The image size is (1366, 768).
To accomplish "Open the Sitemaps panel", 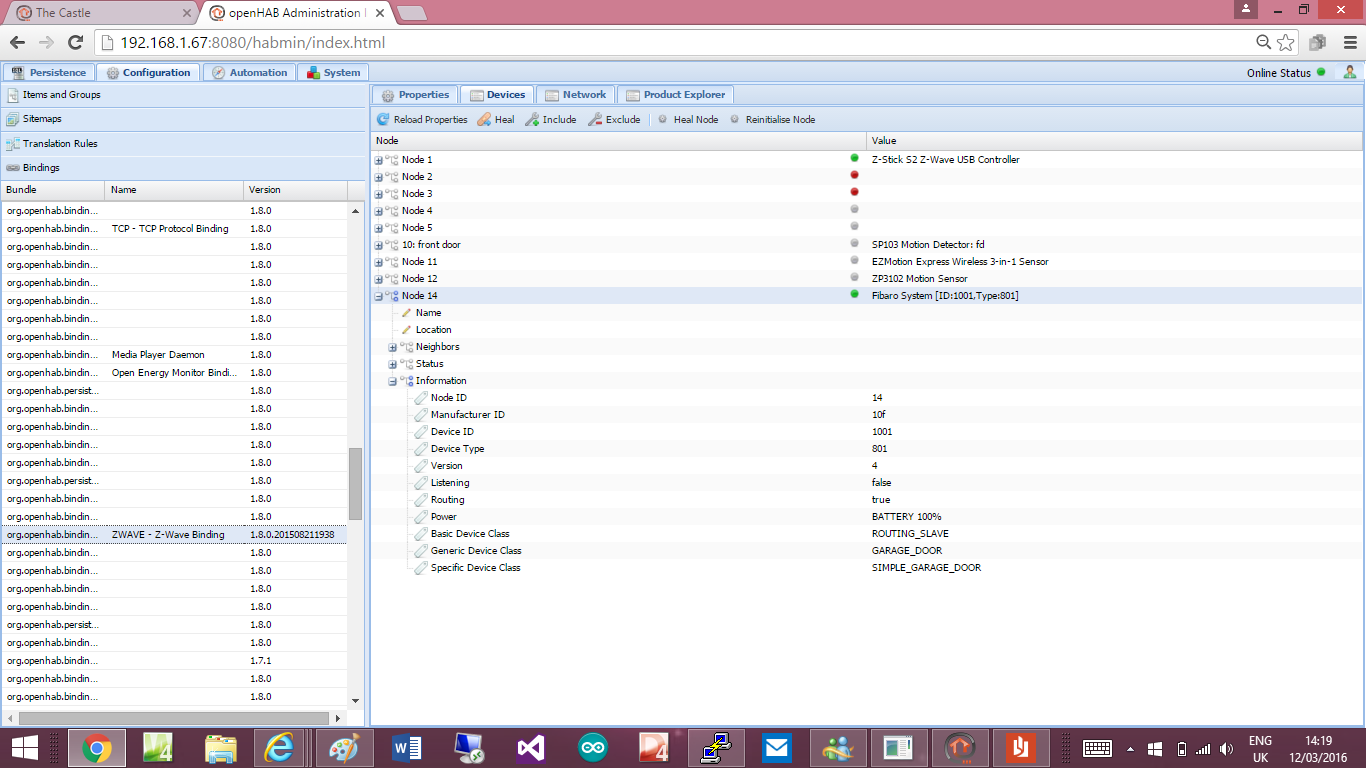I will click(184, 119).
